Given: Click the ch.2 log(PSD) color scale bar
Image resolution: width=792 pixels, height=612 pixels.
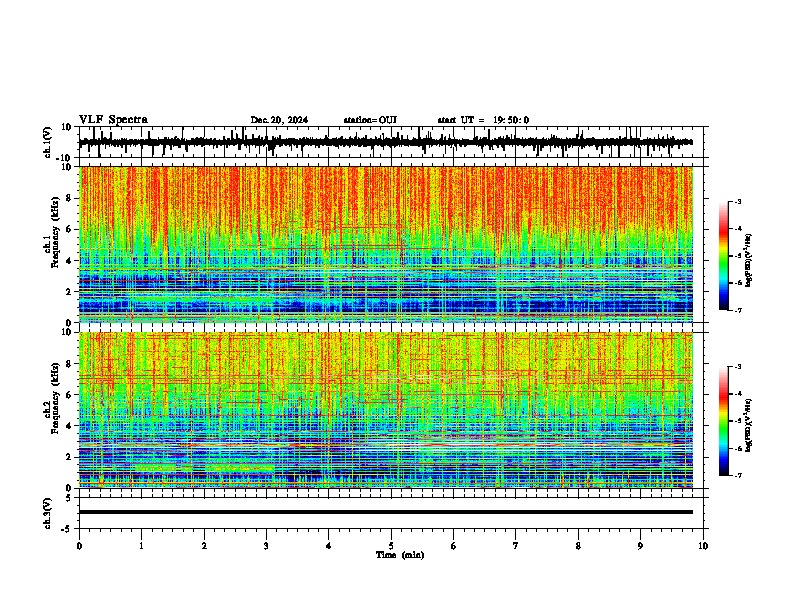Looking at the screenshot, I should [x=723, y=421].
